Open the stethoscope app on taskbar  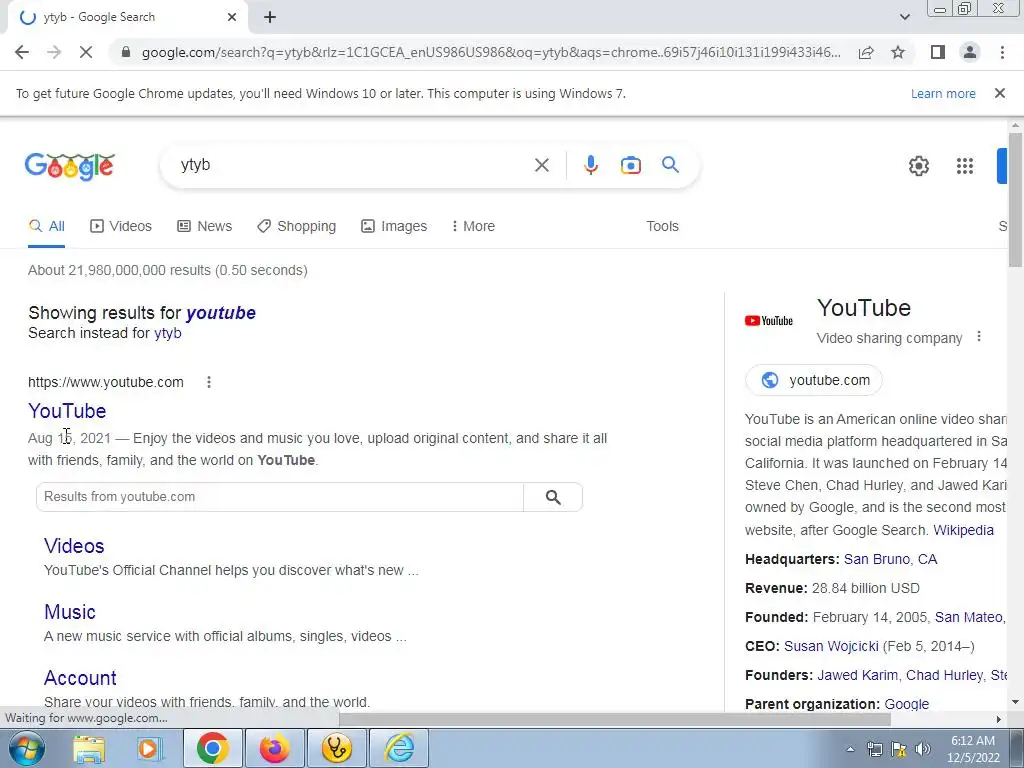336,748
